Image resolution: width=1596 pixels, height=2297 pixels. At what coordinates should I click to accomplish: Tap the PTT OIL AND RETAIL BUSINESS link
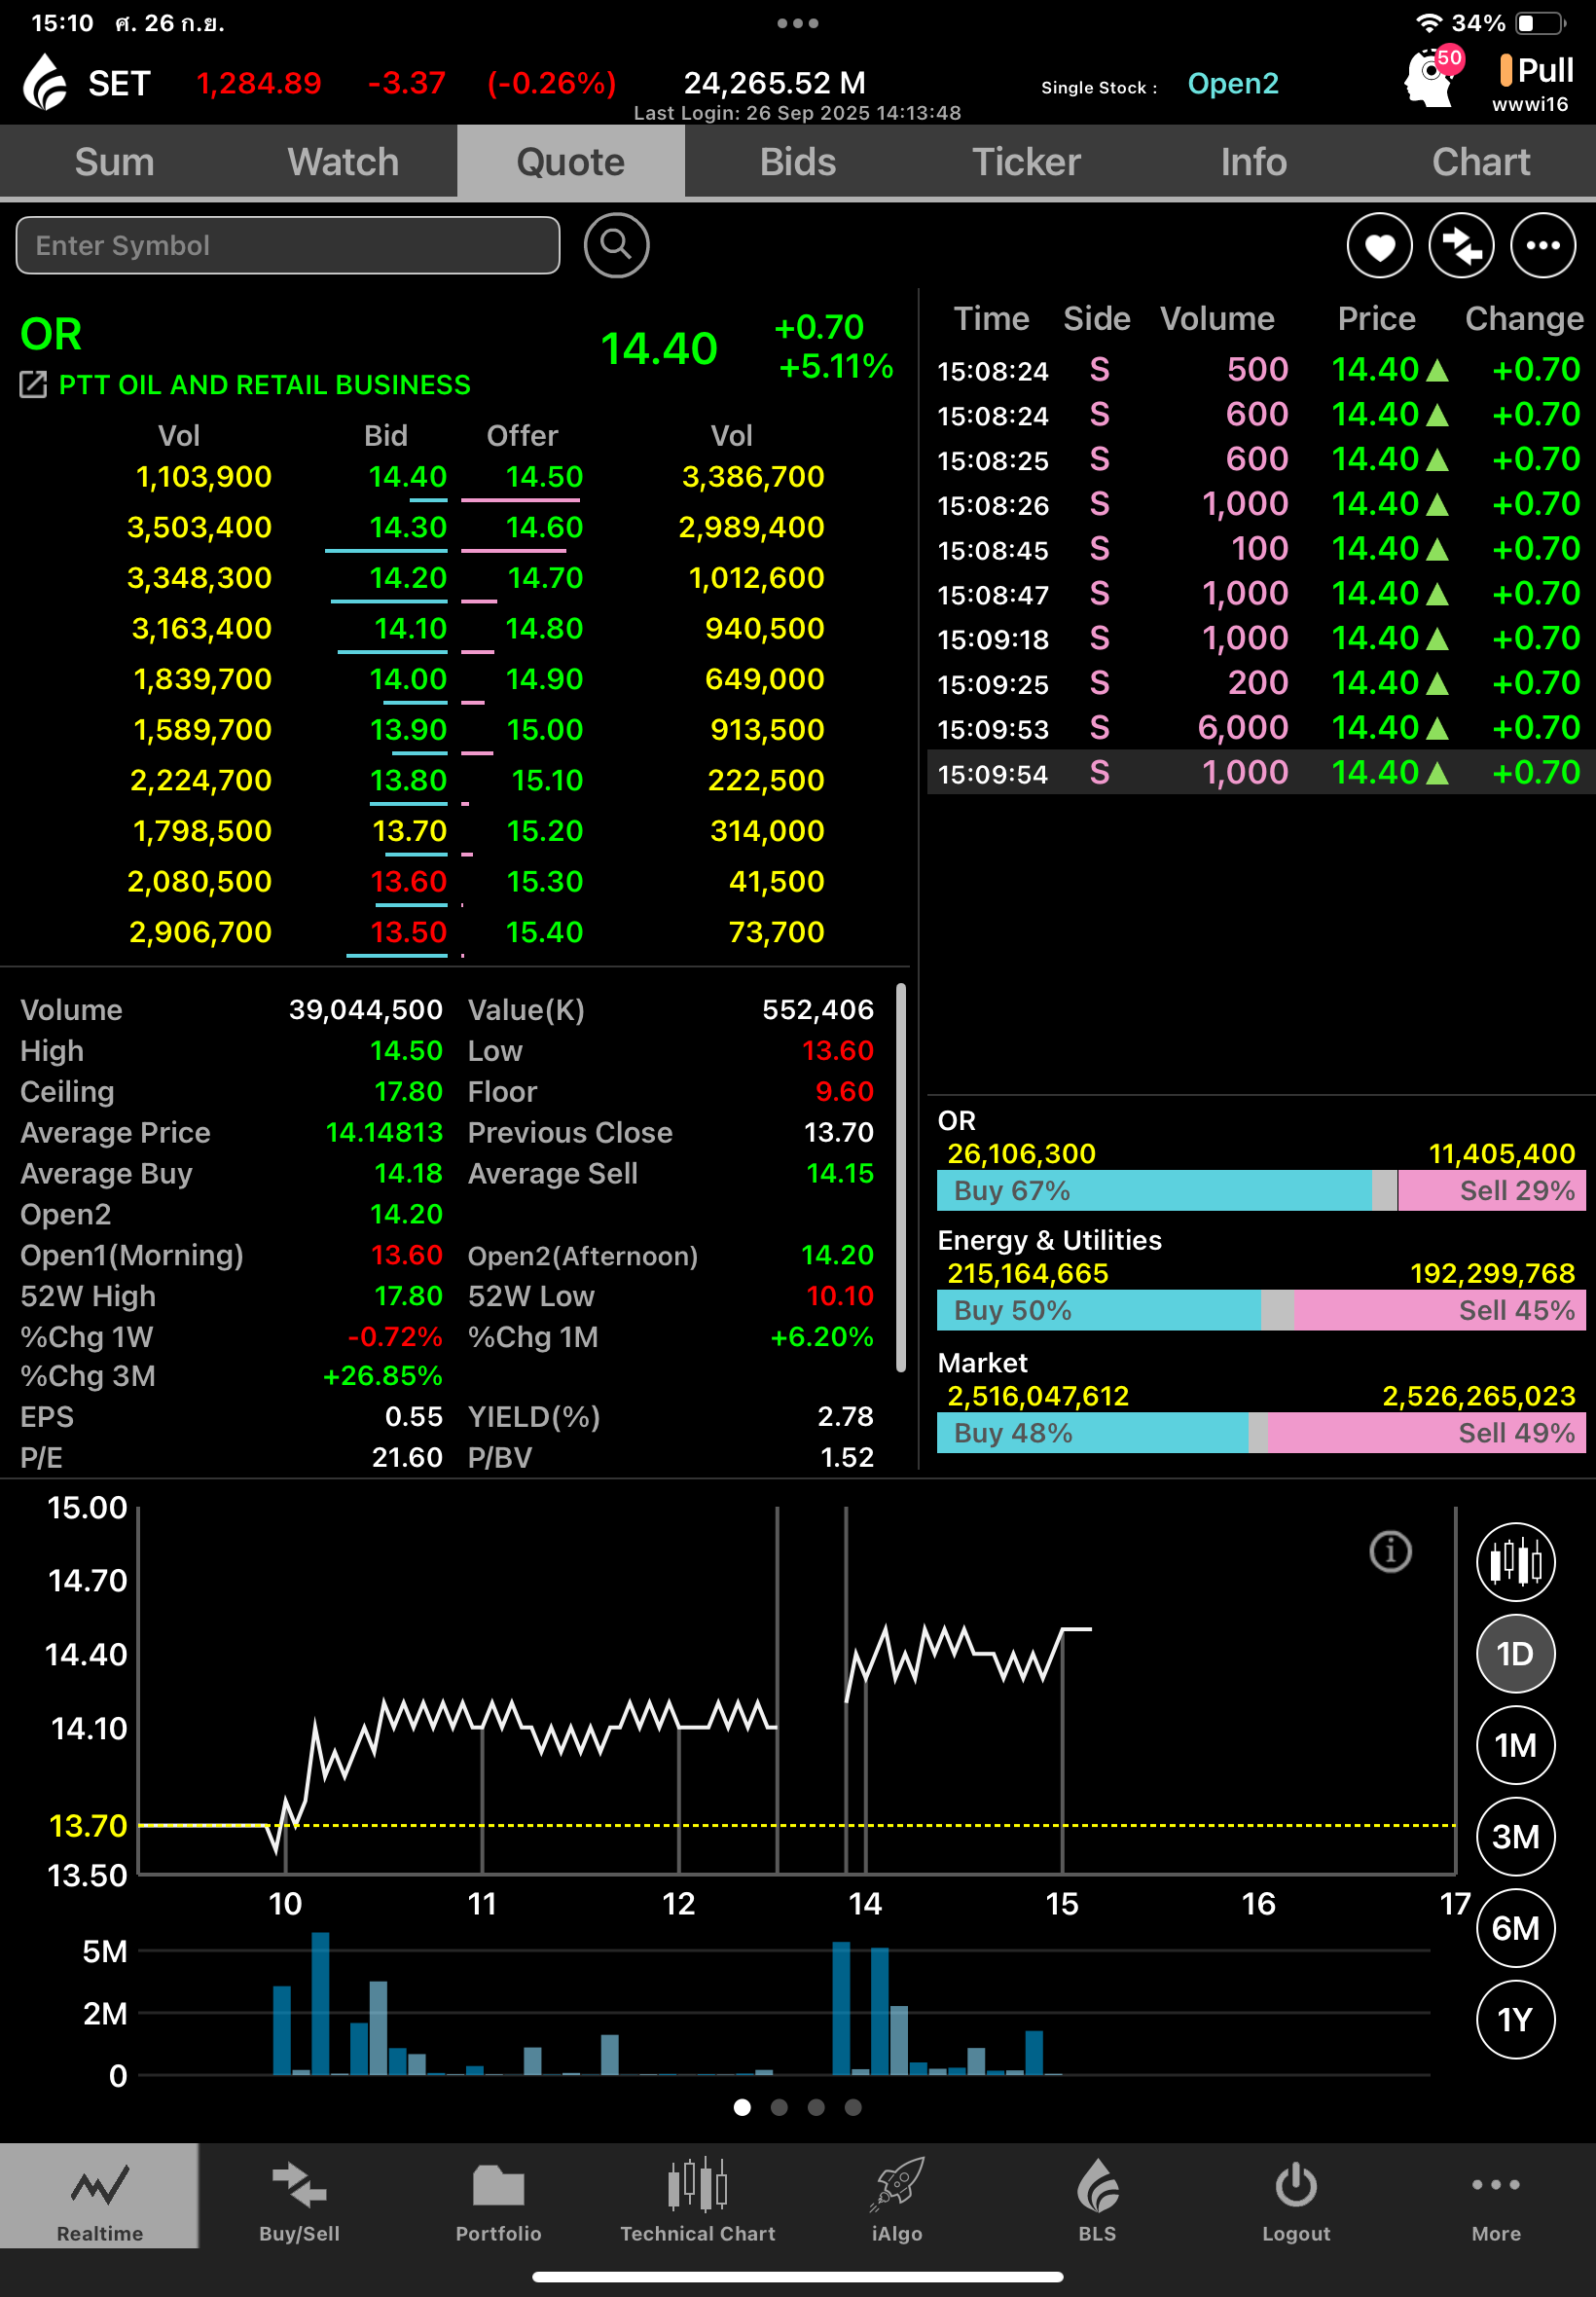point(265,385)
